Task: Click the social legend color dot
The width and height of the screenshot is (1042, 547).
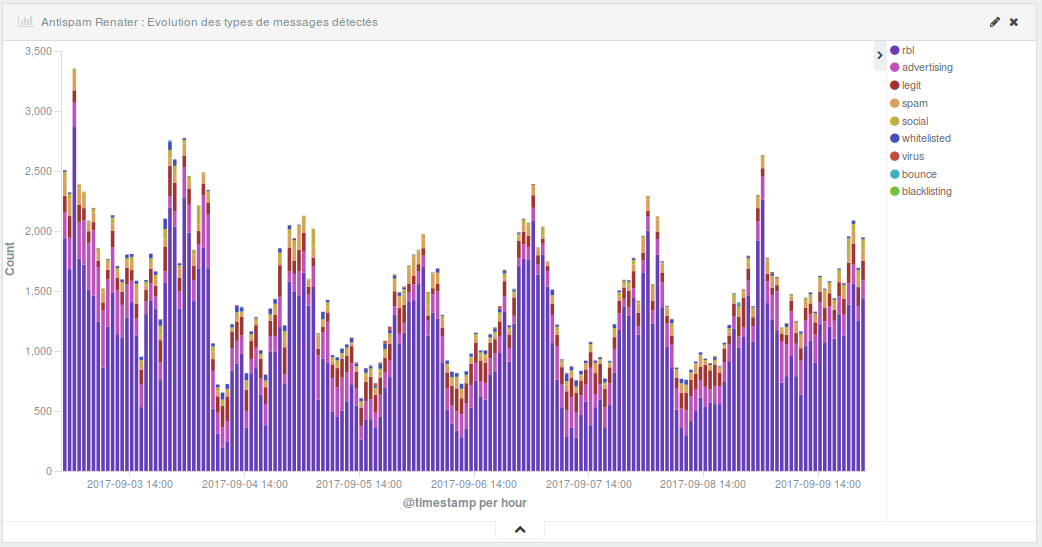Action: point(894,122)
